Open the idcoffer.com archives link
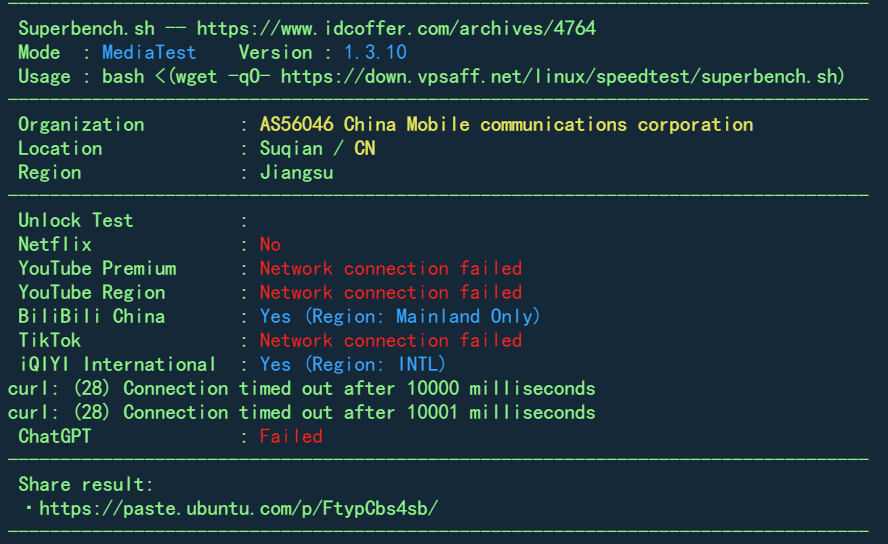 tap(396, 28)
